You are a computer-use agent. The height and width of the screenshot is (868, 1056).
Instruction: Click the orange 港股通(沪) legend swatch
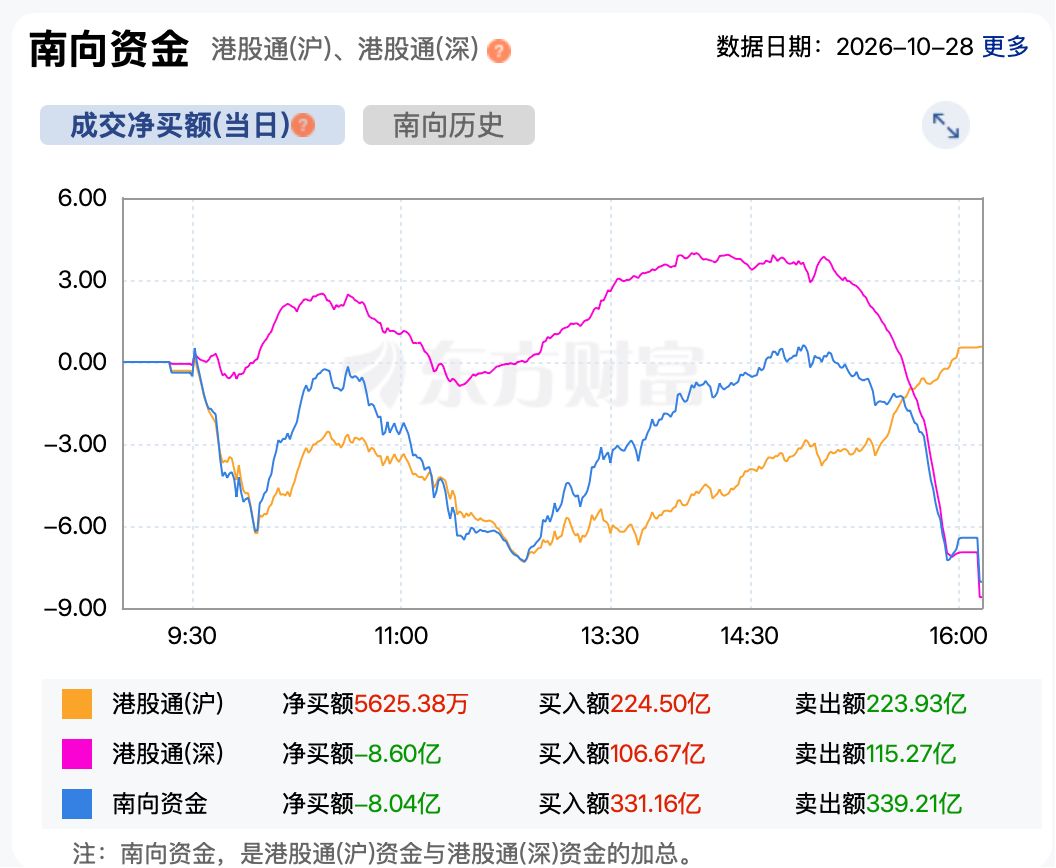point(77,704)
